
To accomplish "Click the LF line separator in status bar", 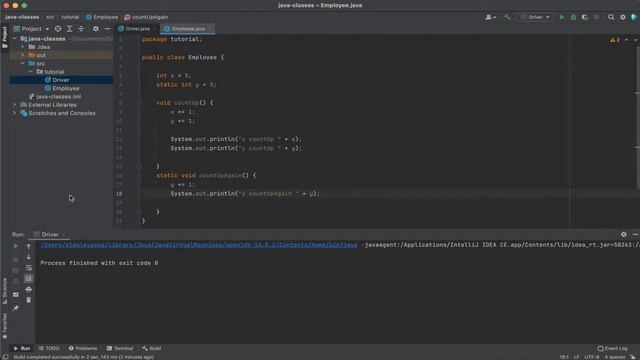I will [576, 357].
